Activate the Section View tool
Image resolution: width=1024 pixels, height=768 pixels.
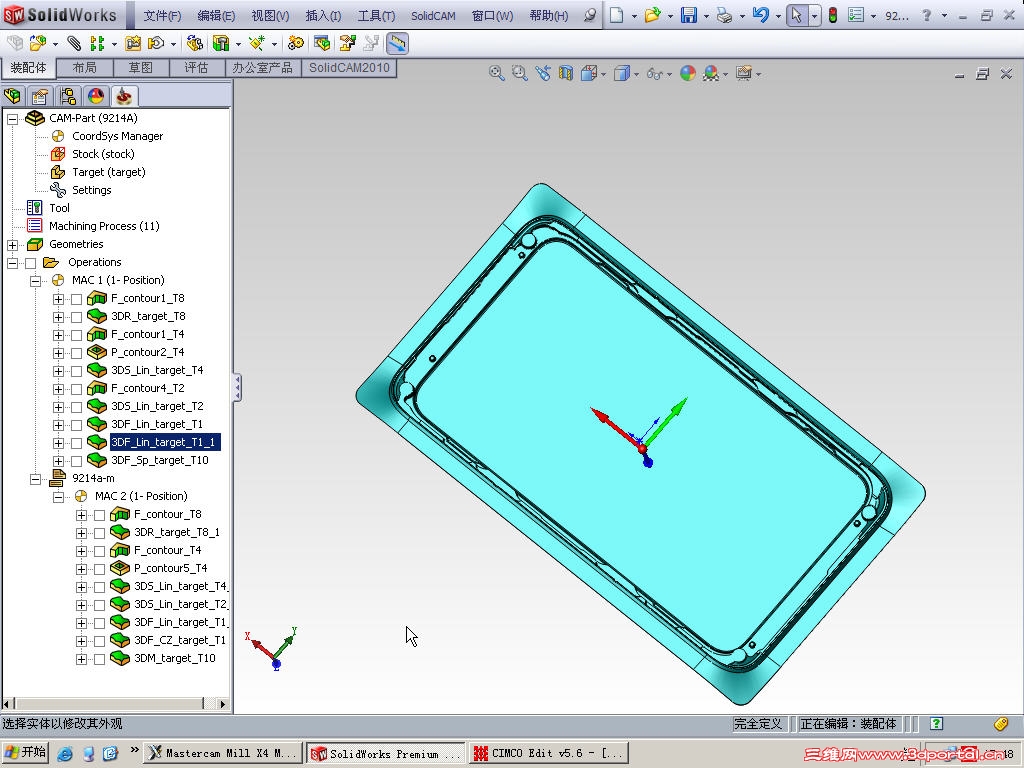pyautogui.click(x=568, y=73)
